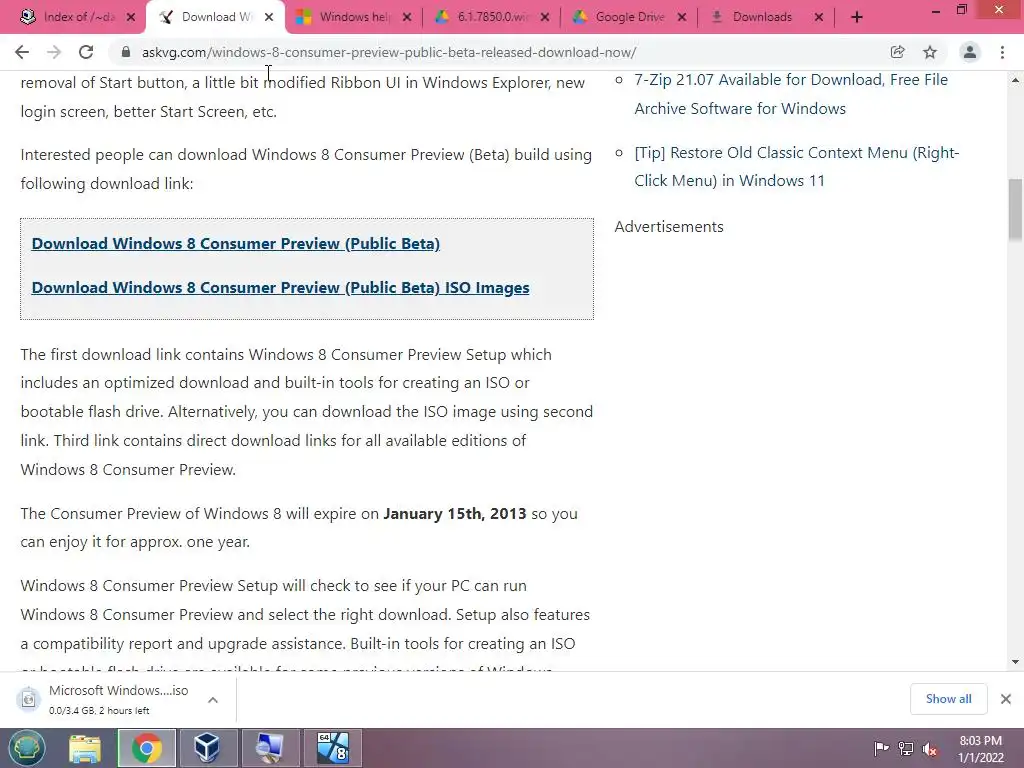Click the bold 'January 15th, 2013' text

tap(455, 513)
